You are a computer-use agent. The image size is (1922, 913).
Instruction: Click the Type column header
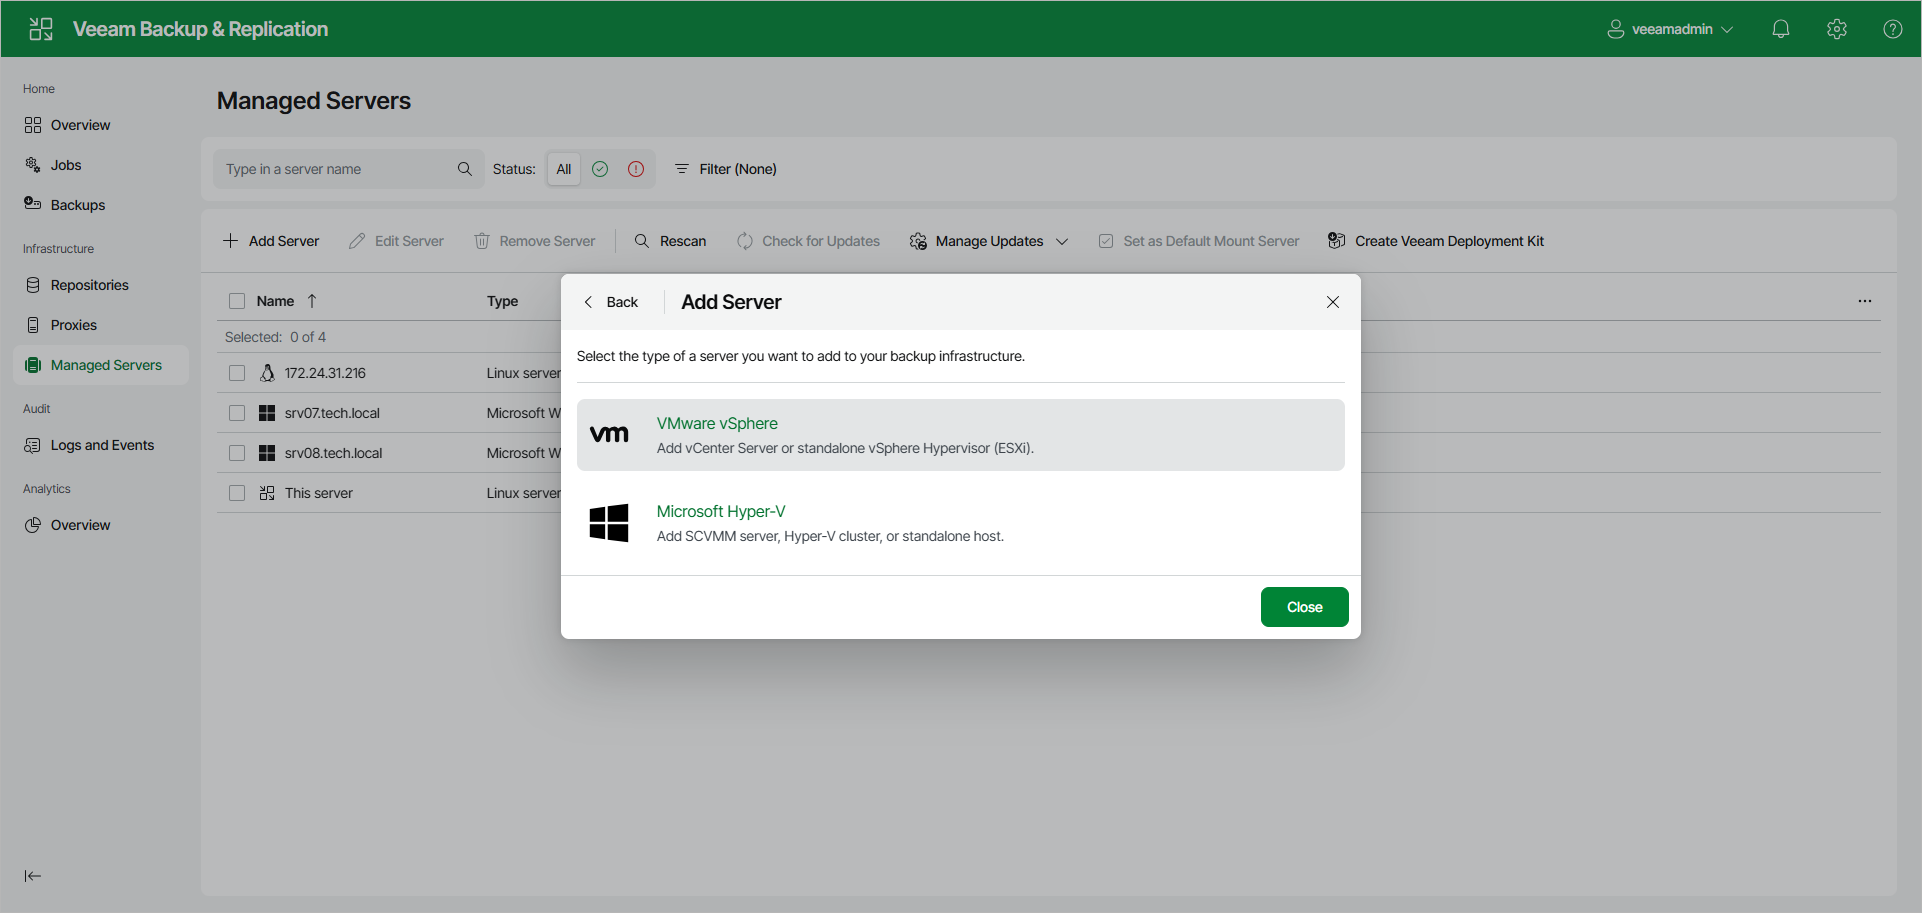click(x=502, y=301)
